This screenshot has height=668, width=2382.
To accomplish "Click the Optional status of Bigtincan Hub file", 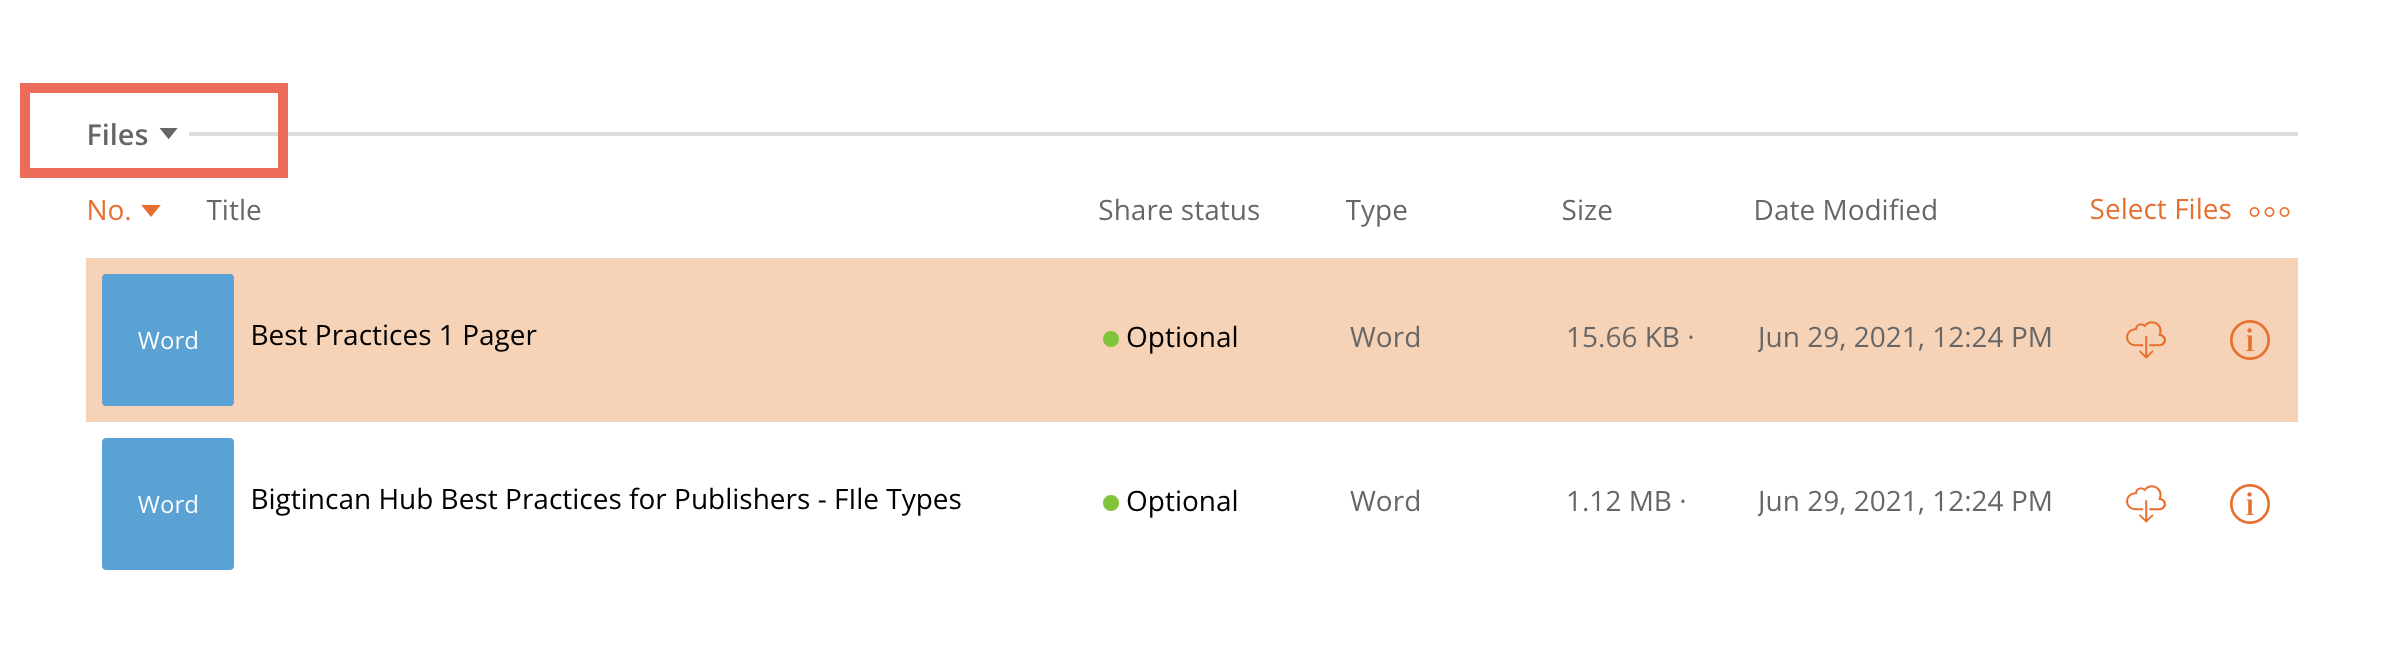I will (x=1170, y=502).
